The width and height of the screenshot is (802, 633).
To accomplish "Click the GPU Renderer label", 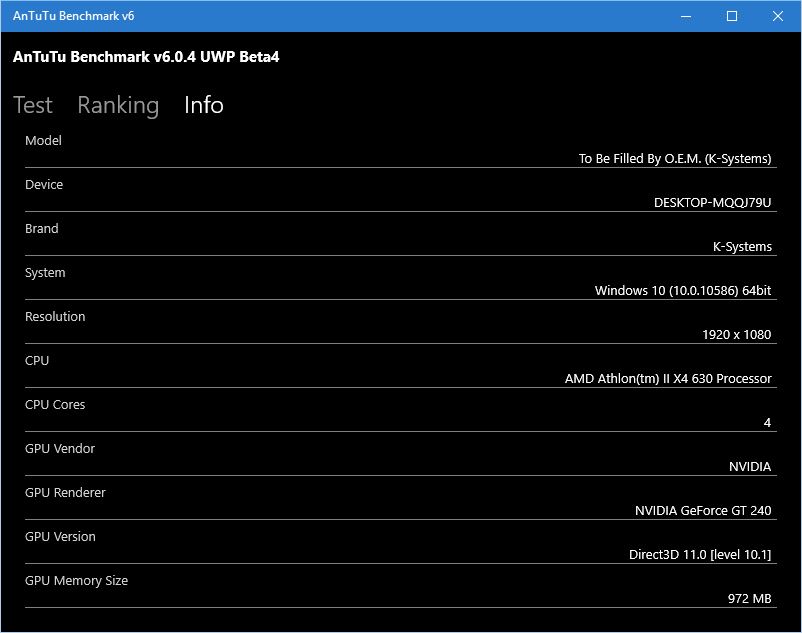I will click(65, 492).
